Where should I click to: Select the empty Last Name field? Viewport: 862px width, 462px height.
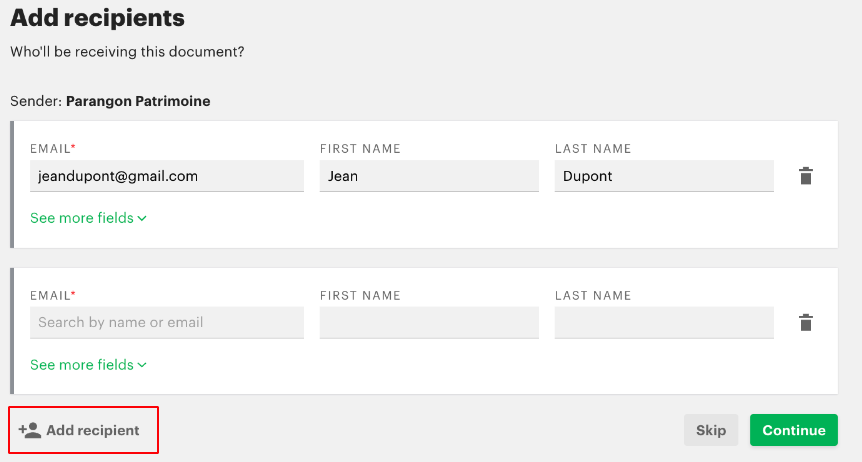[x=664, y=323]
